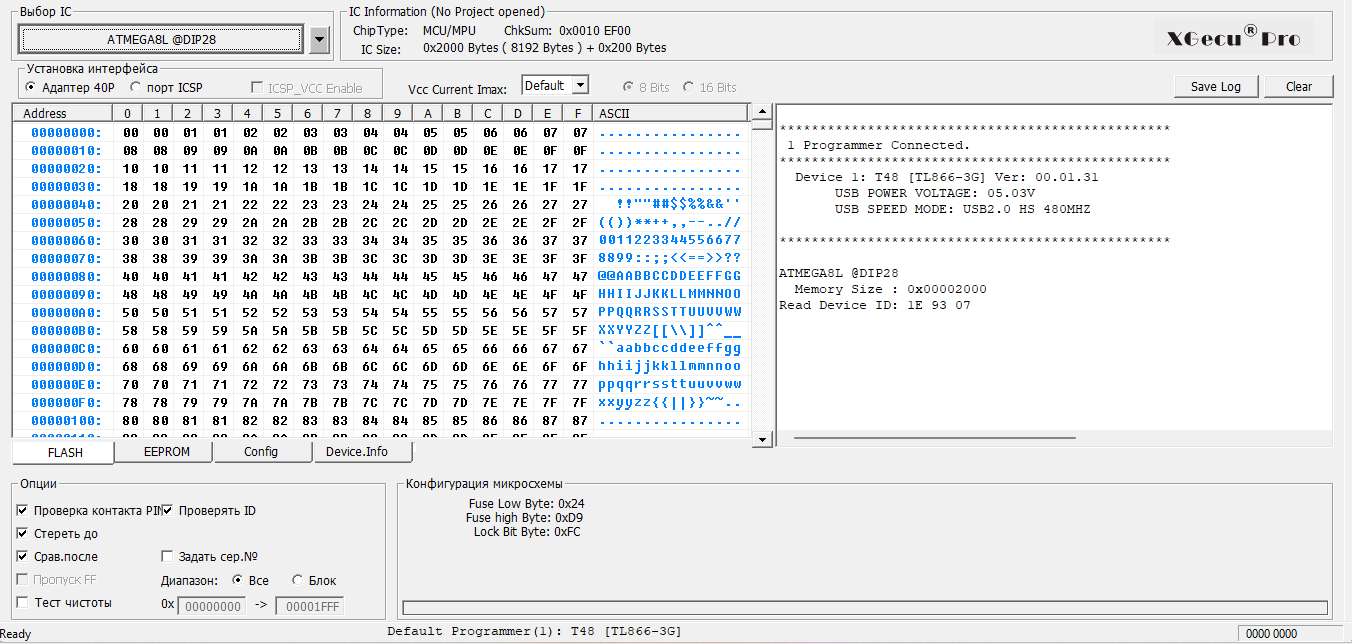Open the EEPROM tab

(165, 451)
